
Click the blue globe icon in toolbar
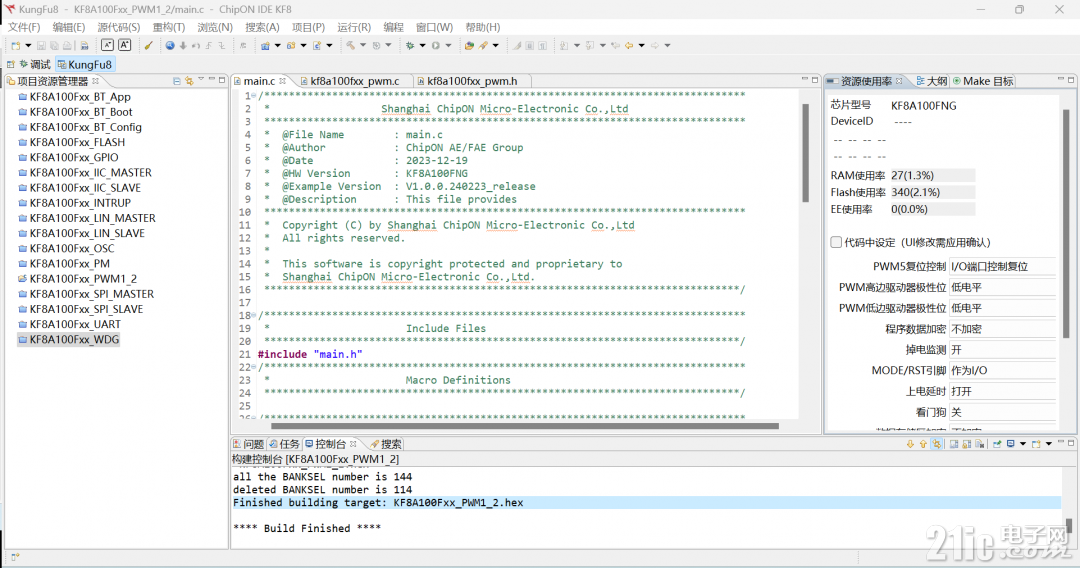point(169,45)
